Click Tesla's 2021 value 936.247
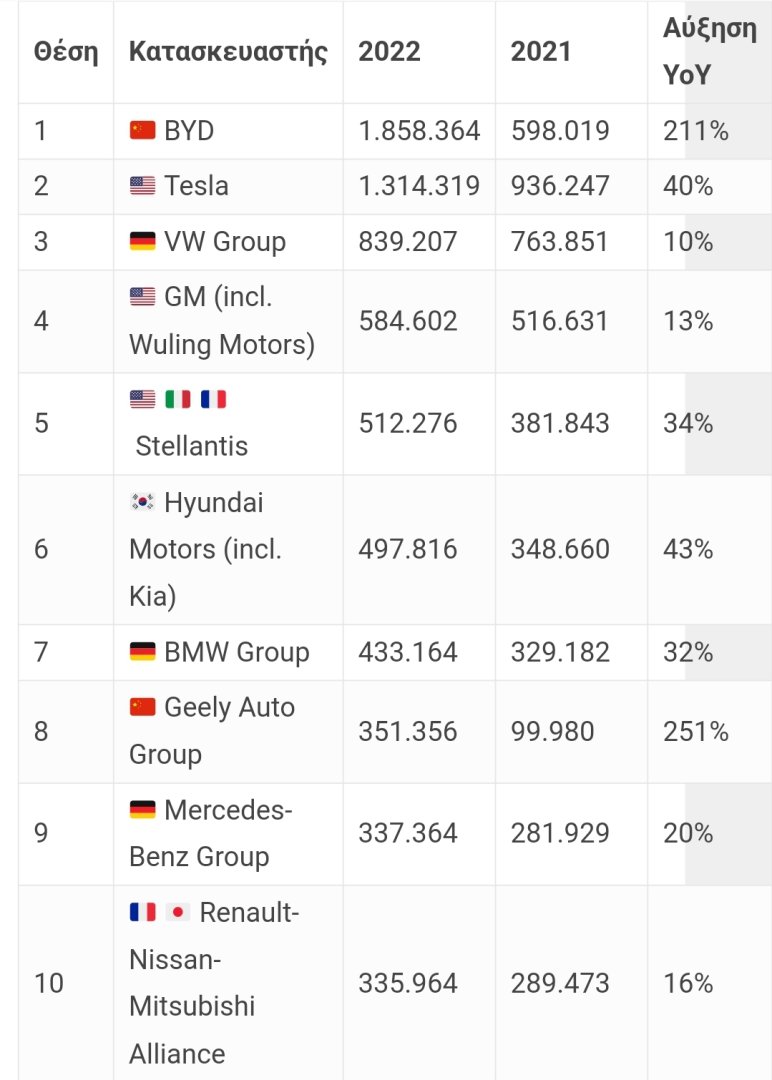The height and width of the screenshot is (1080, 772). pos(560,186)
